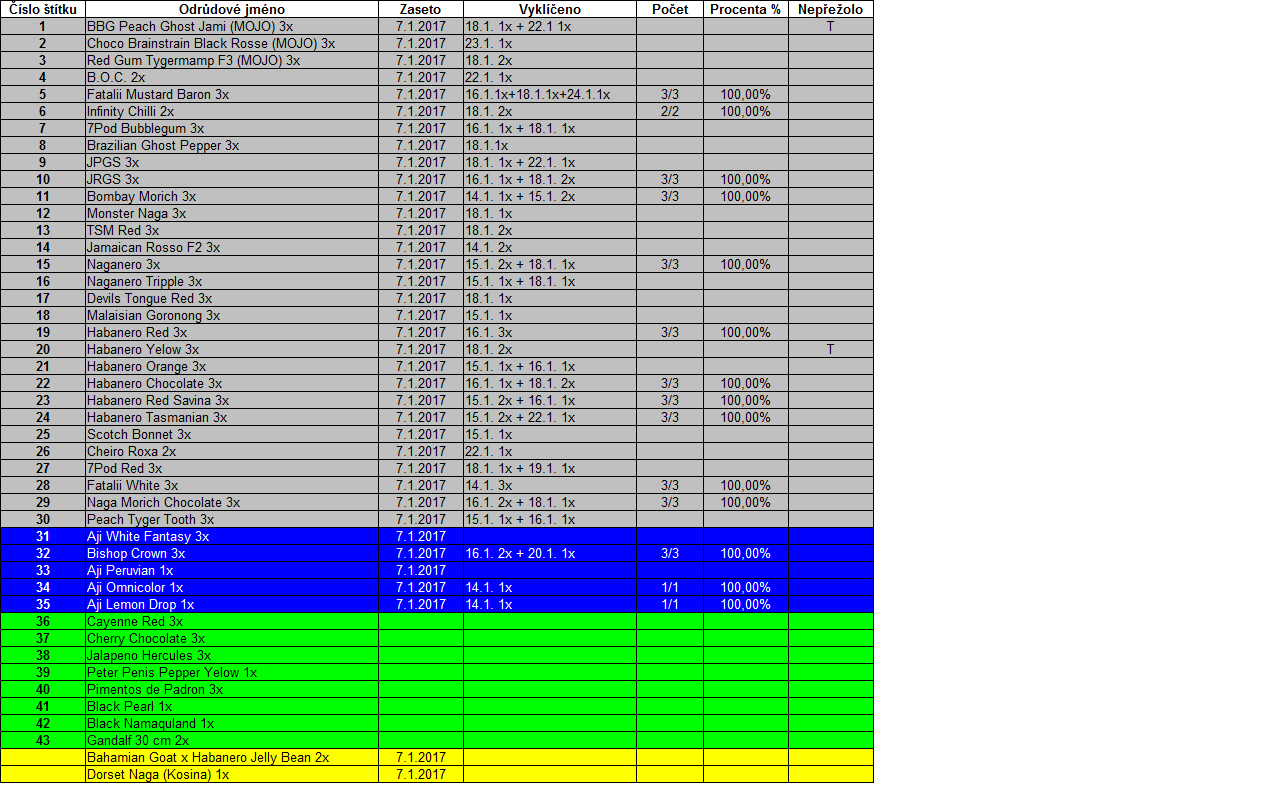Select the 'Odrůdové jméno' header cell
1274x785 pixels.
231,9
